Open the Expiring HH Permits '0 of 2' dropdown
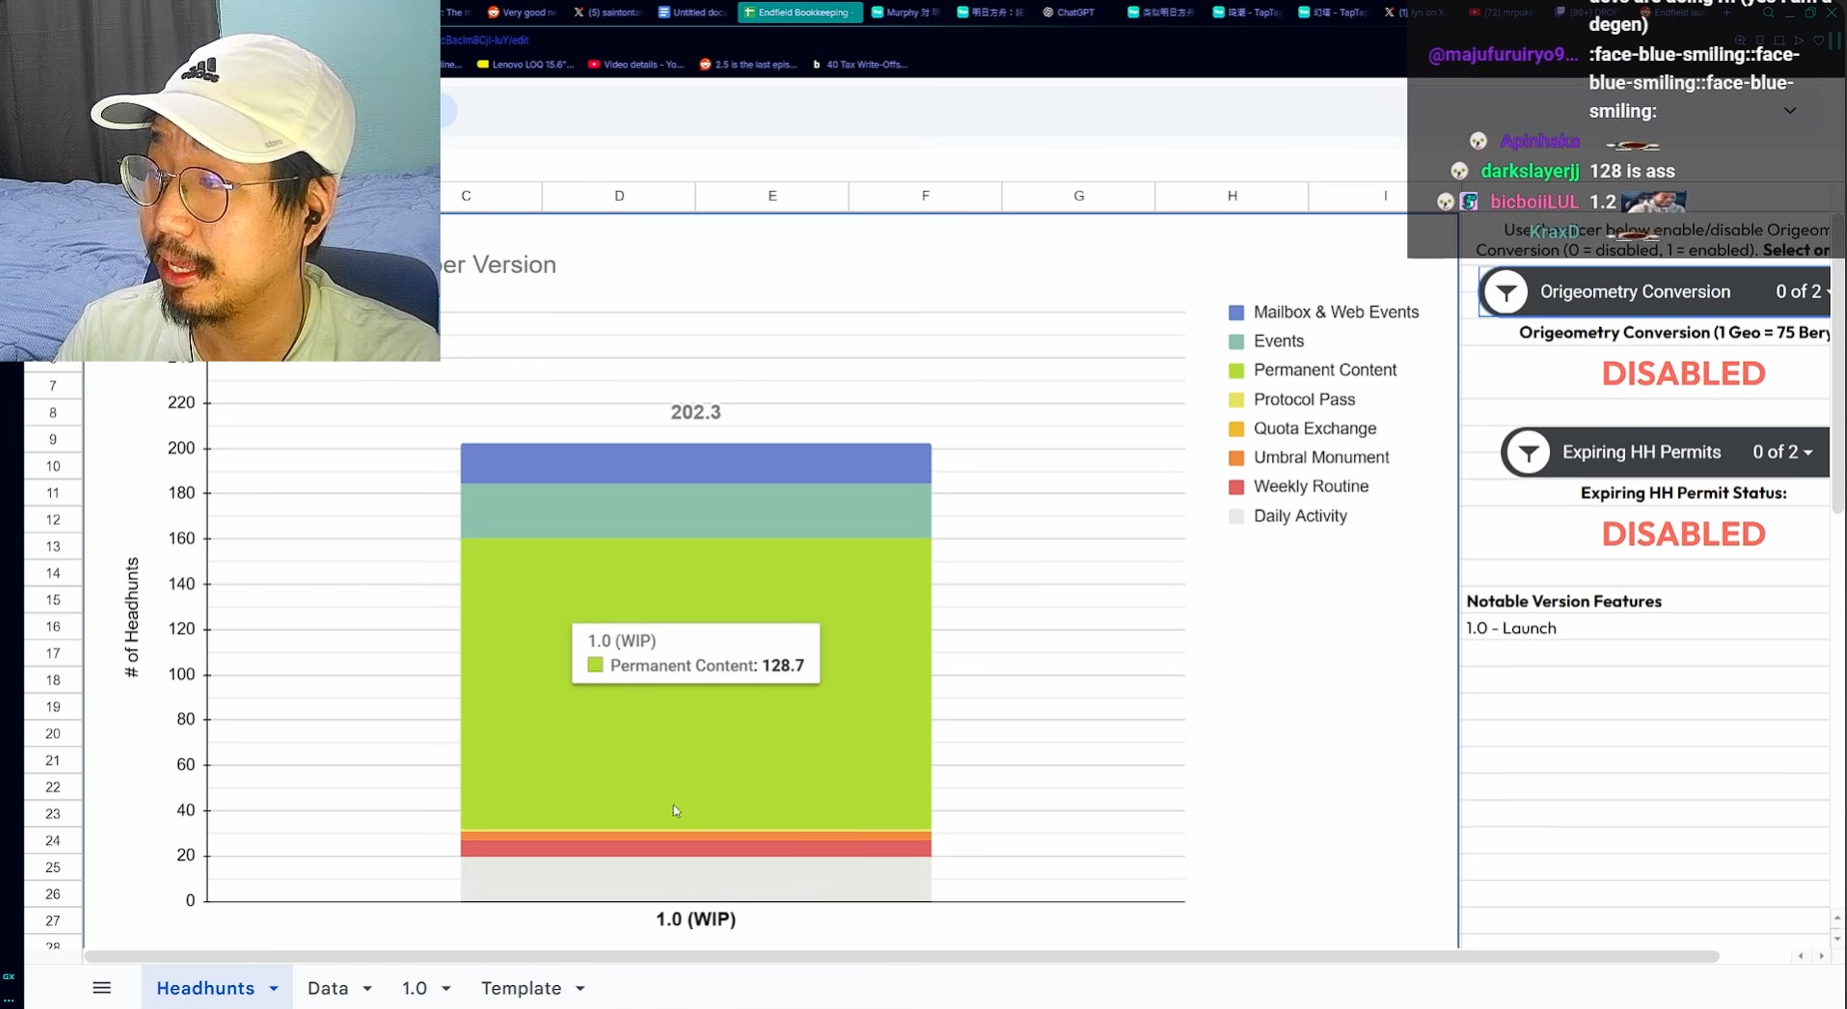1847x1009 pixels. point(1783,452)
